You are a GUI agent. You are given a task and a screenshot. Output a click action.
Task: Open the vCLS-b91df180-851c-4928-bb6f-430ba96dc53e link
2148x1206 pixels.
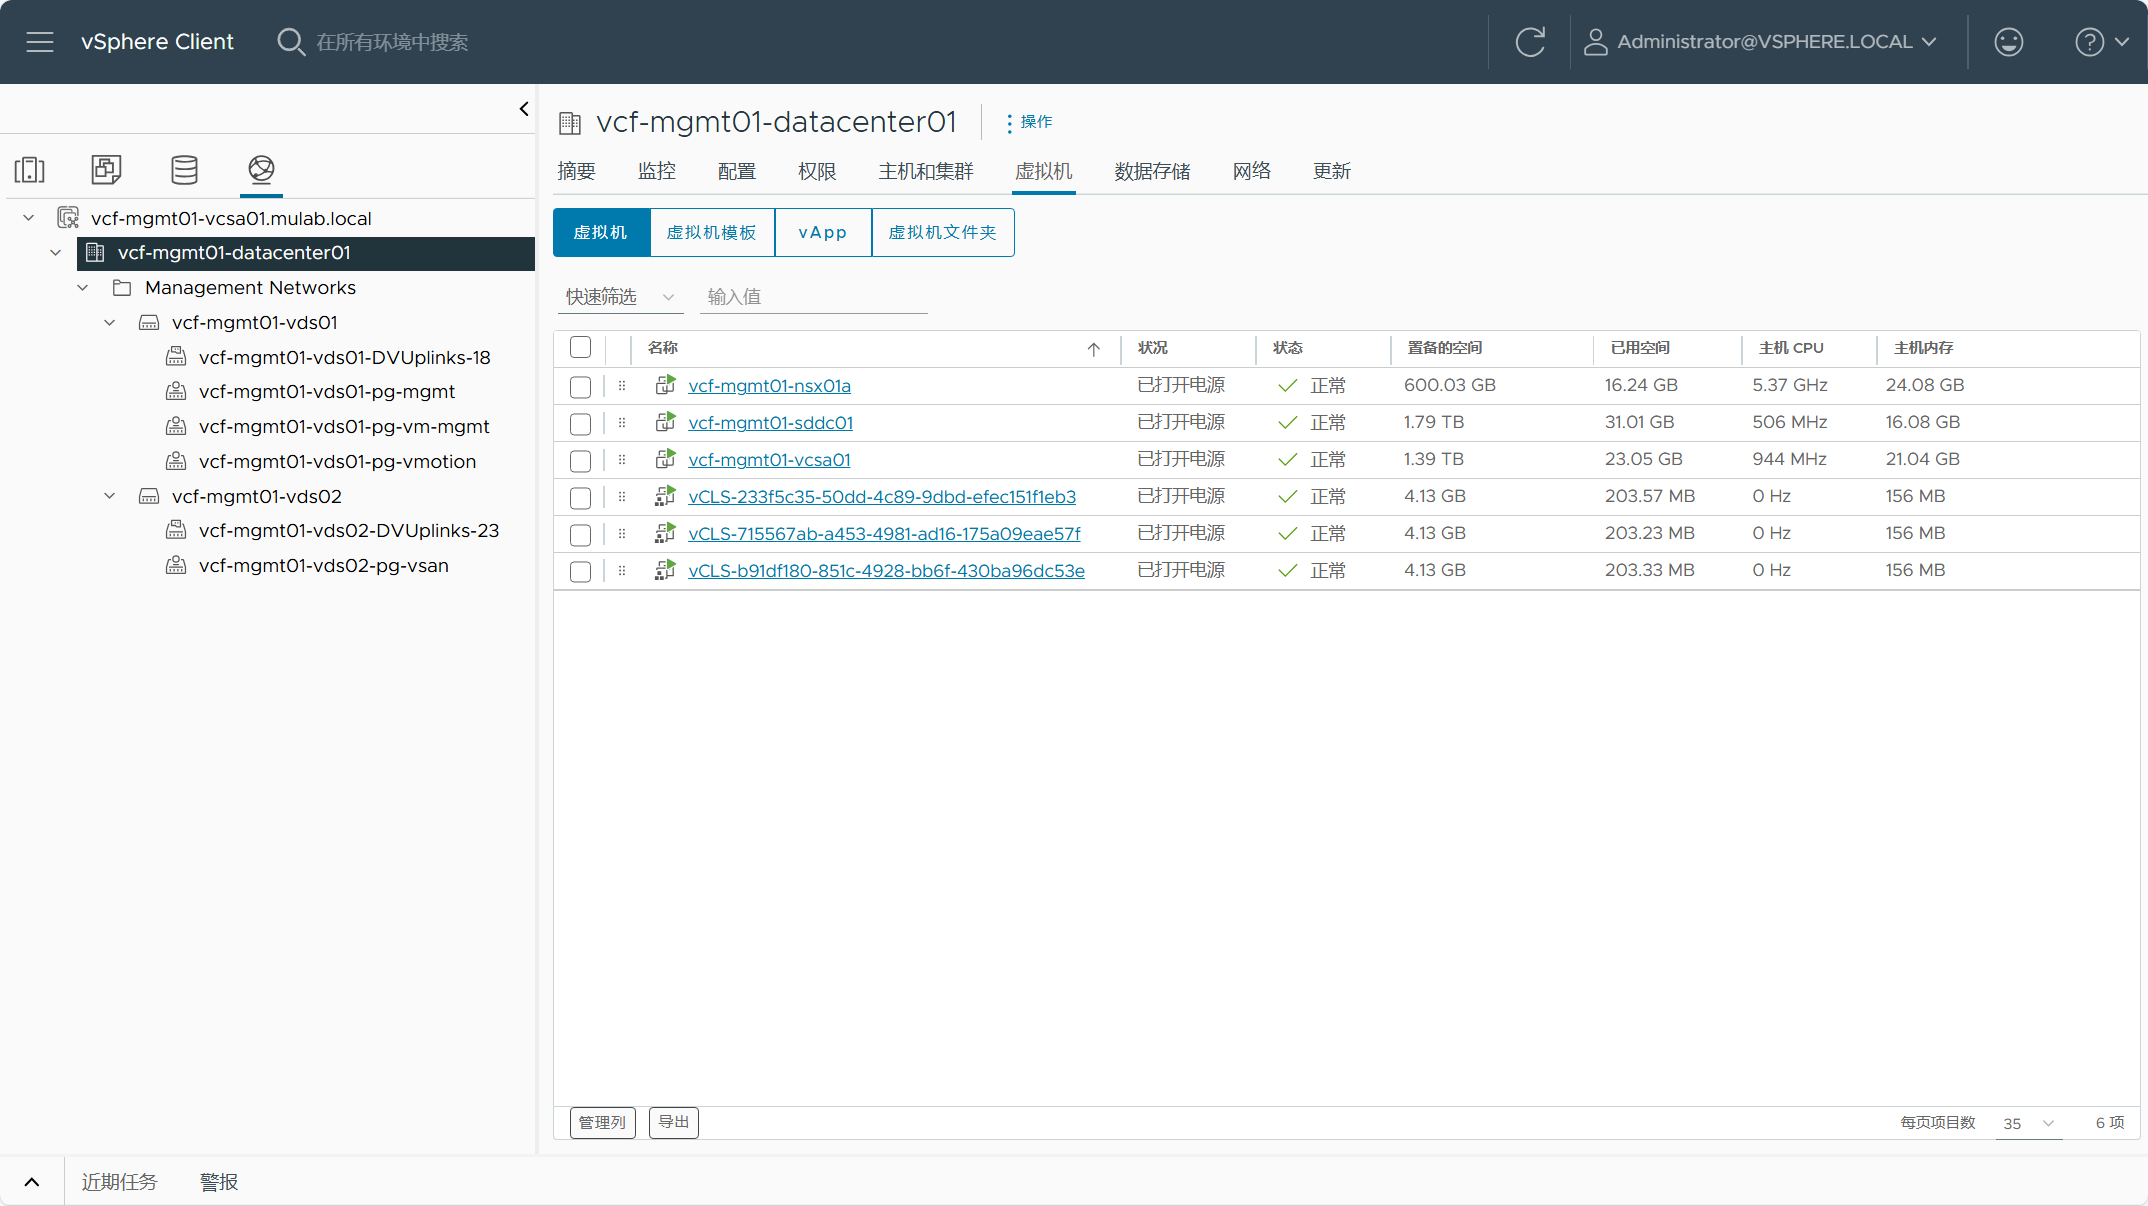point(886,571)
